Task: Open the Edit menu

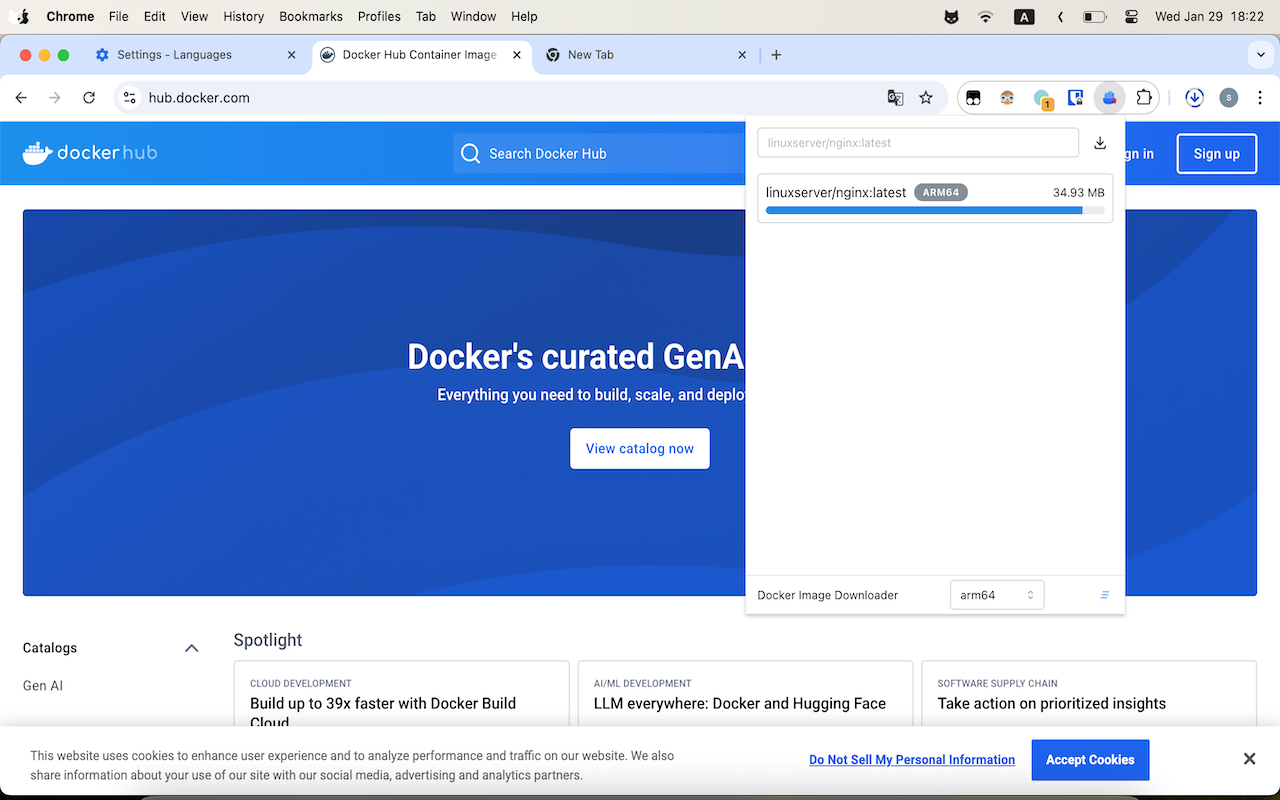Action: coord(155,16)
